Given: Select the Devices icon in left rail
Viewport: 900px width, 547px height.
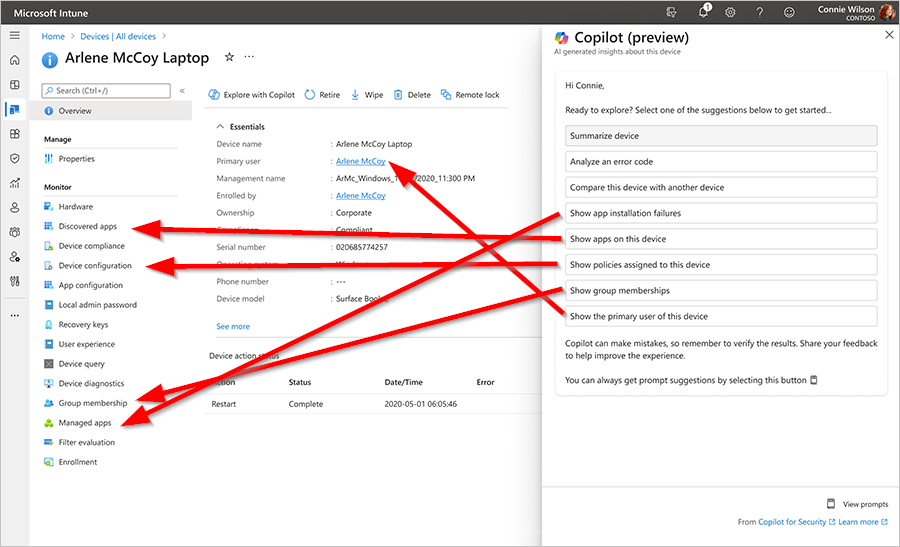Looking at the screenshot, I should tap(15, 109).
